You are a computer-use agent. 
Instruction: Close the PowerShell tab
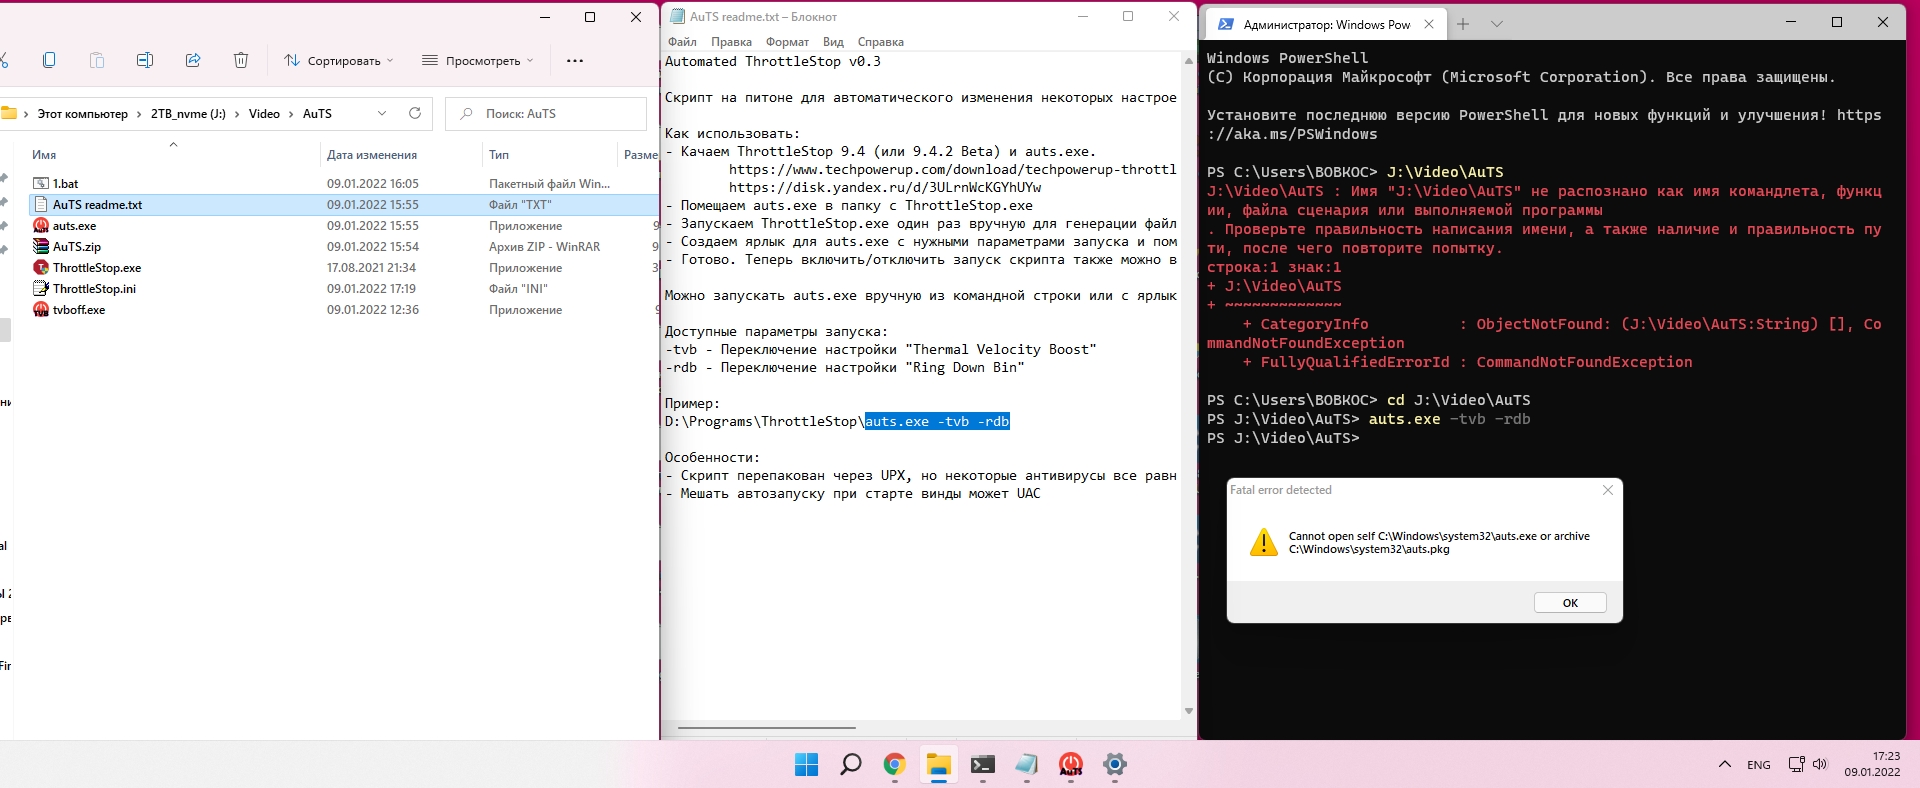pyautogui.click(x=1429, y=24)
